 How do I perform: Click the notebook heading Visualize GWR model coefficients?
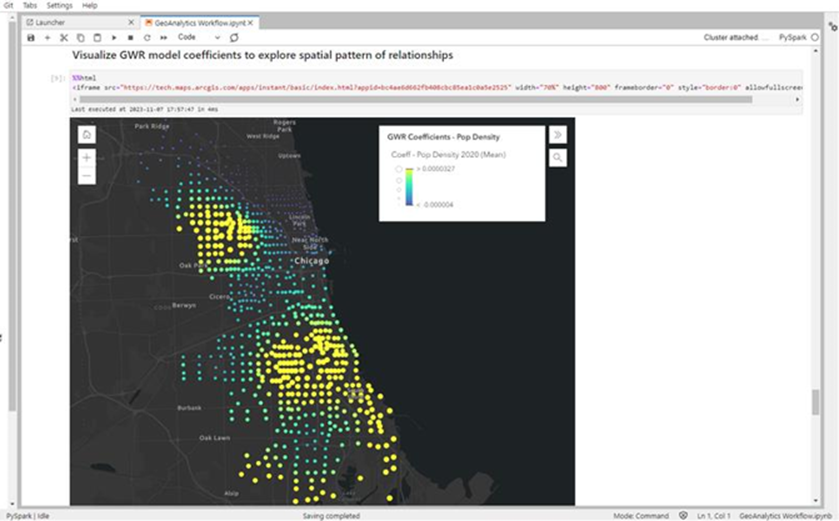pyautogui.click(x=263, y=55)
